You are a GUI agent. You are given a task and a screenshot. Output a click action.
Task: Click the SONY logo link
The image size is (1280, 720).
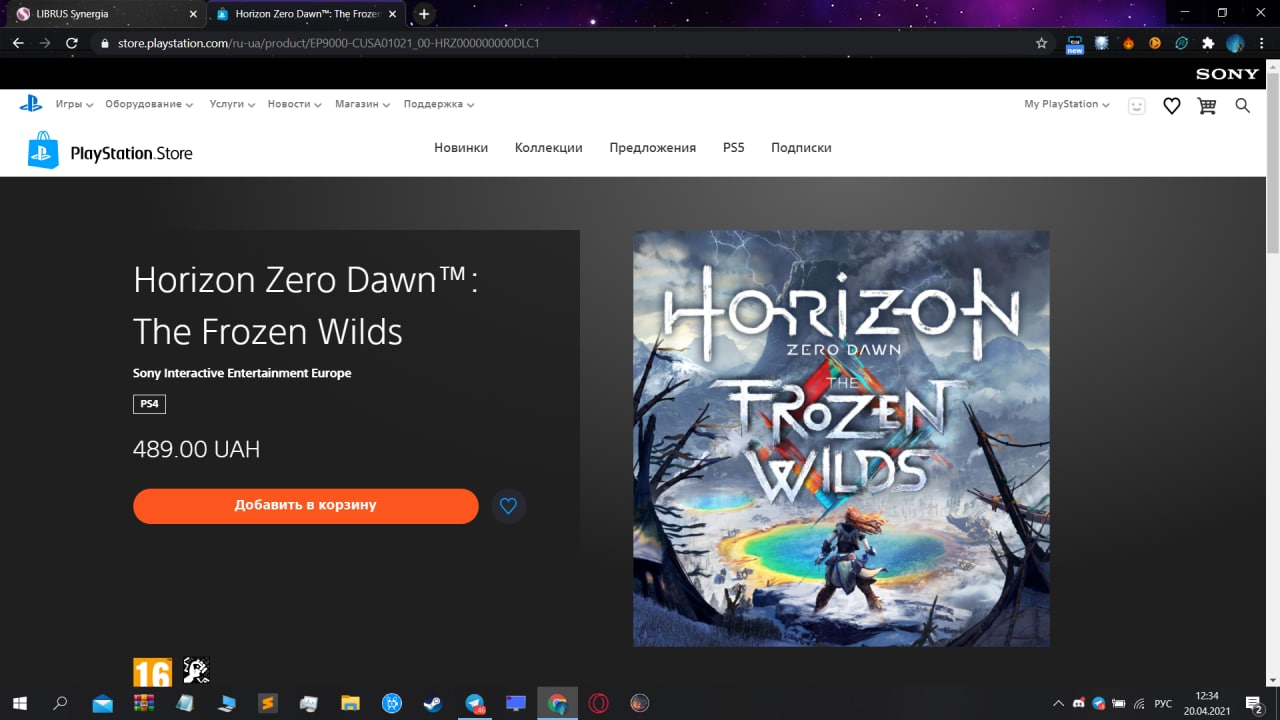pyautogui.click(x=1227, y=74)
